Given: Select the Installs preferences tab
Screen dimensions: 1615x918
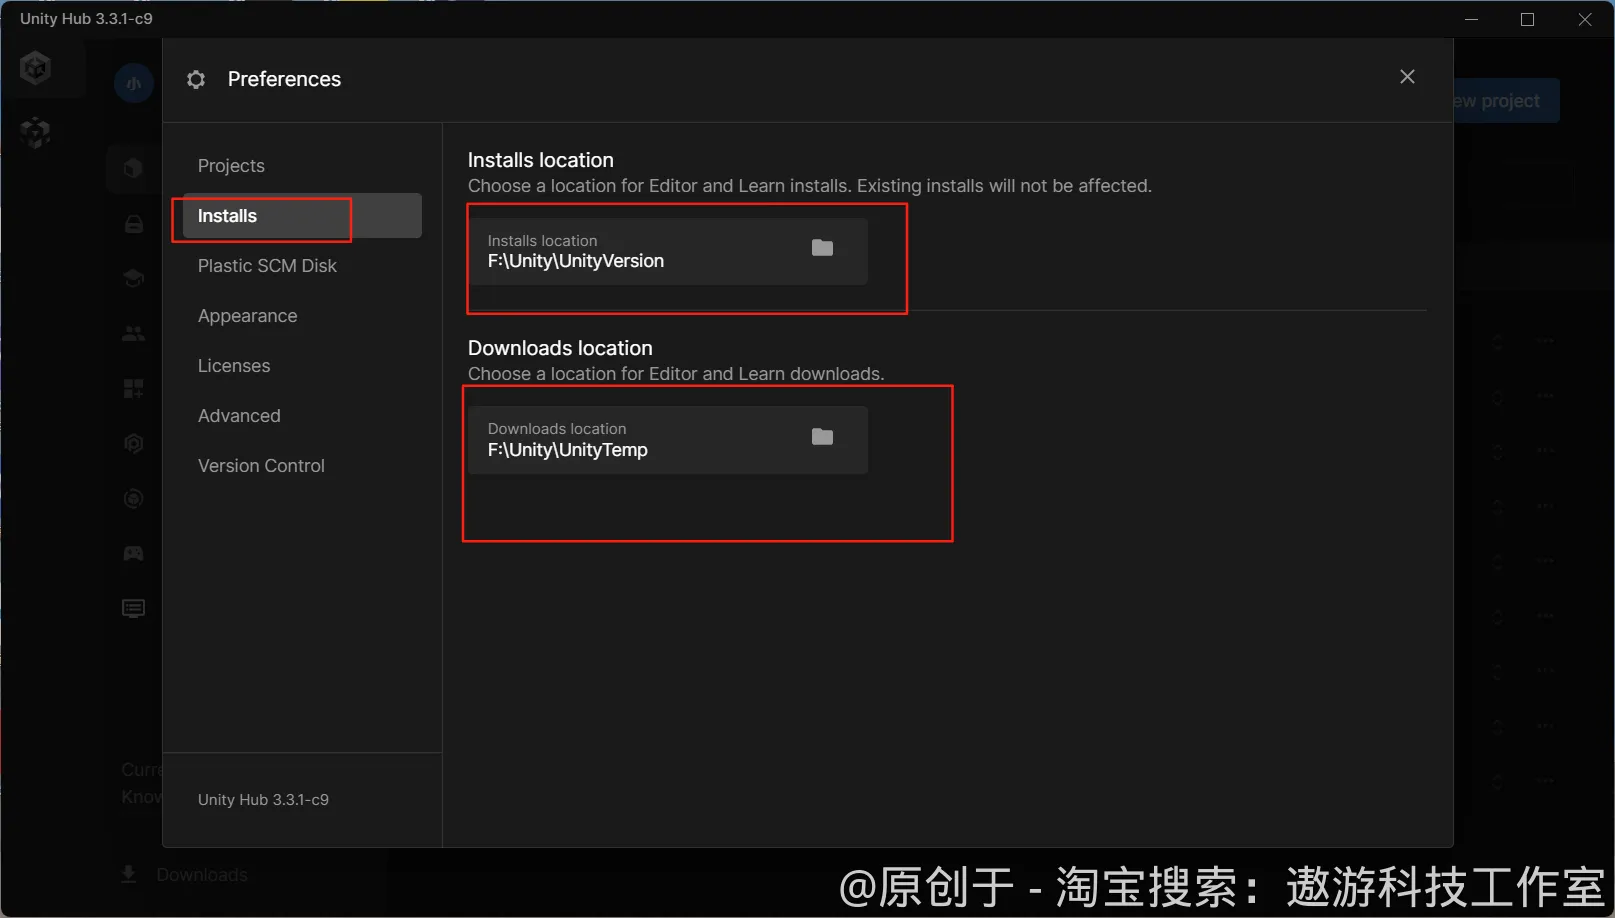Looking at the screenshot, I should pos(228,216).
